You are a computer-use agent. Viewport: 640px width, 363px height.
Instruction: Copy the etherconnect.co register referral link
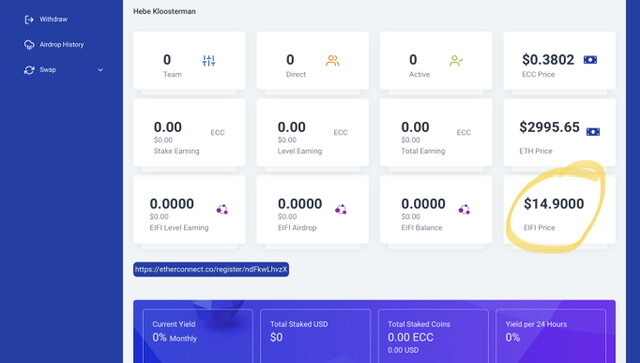click(211, 269)
